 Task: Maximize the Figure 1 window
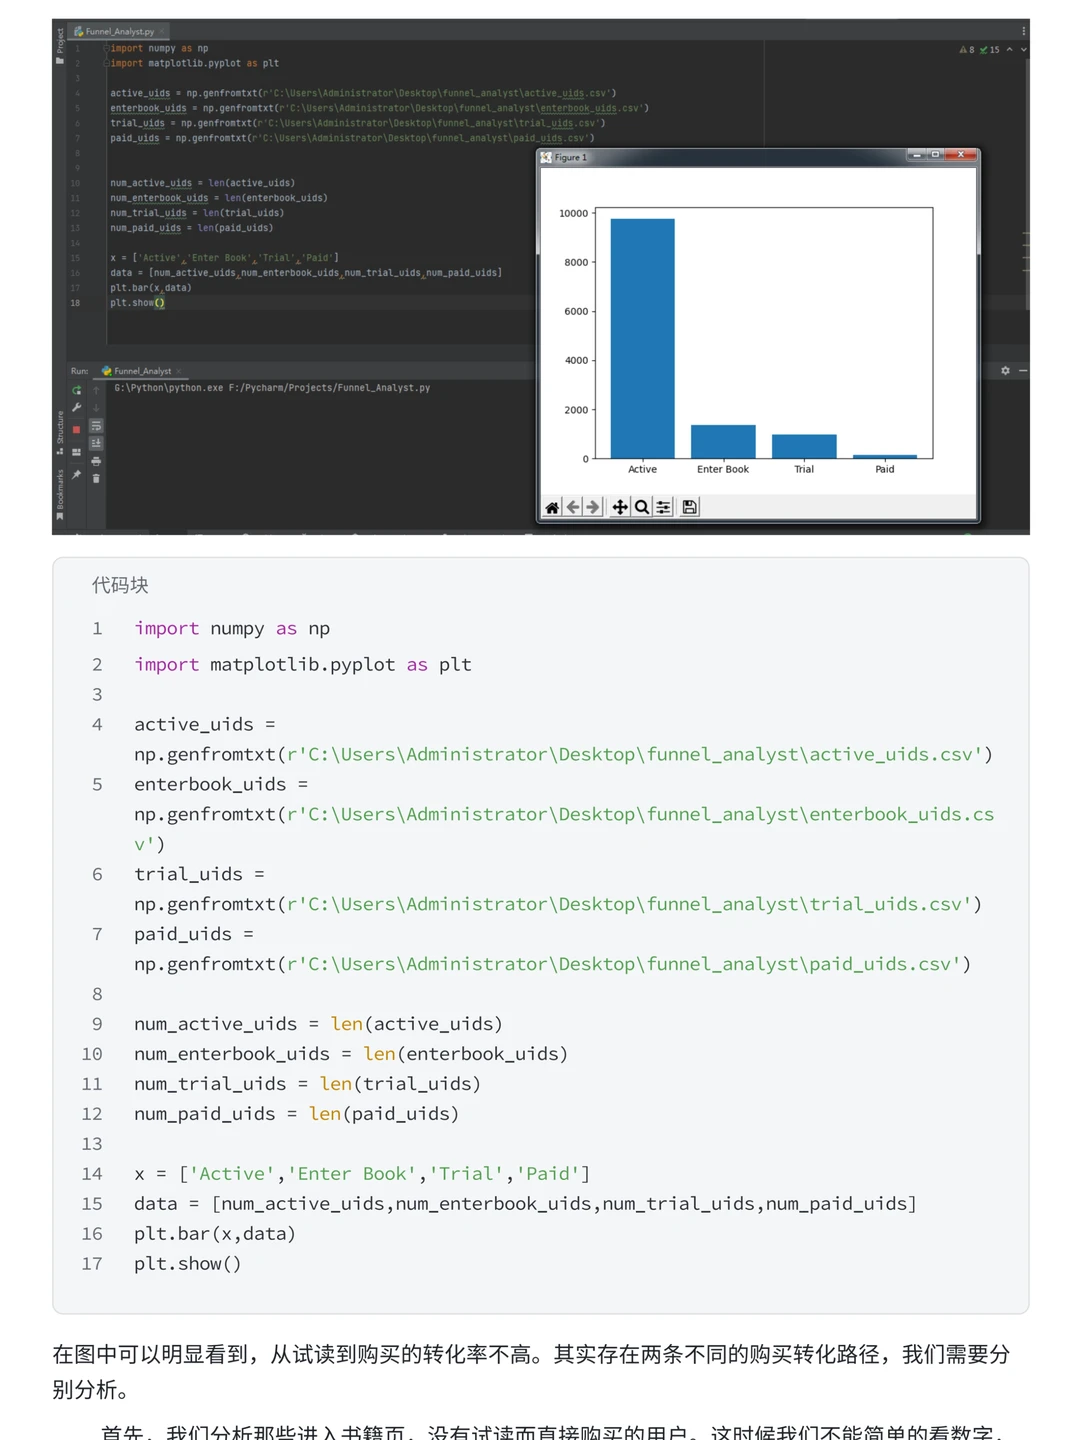coord(935,155)
